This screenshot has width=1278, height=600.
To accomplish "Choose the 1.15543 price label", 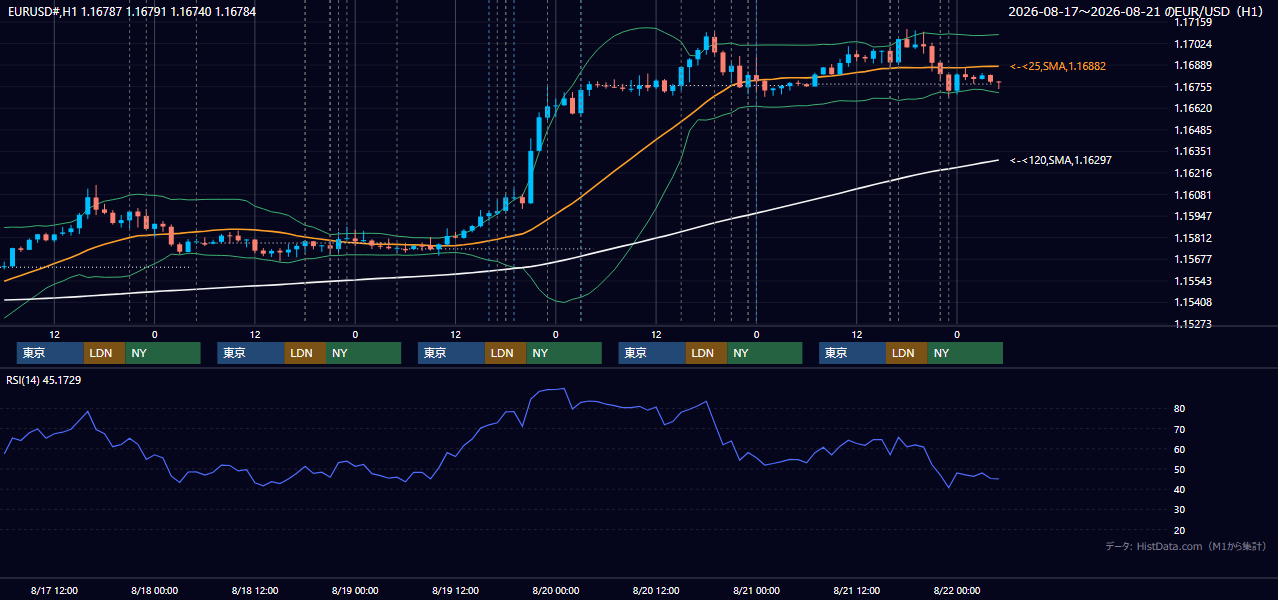I will [x=1193, y=281].
